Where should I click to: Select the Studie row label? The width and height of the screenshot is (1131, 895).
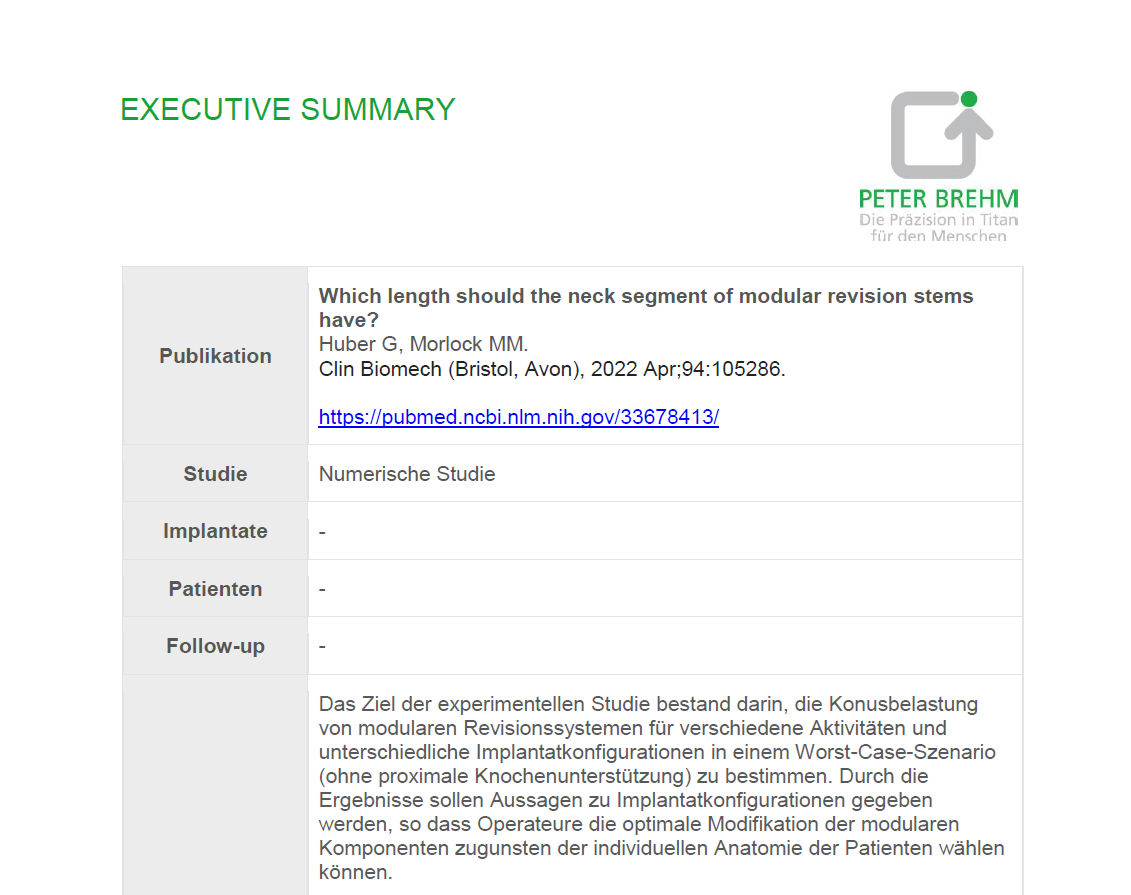point(215,474)
